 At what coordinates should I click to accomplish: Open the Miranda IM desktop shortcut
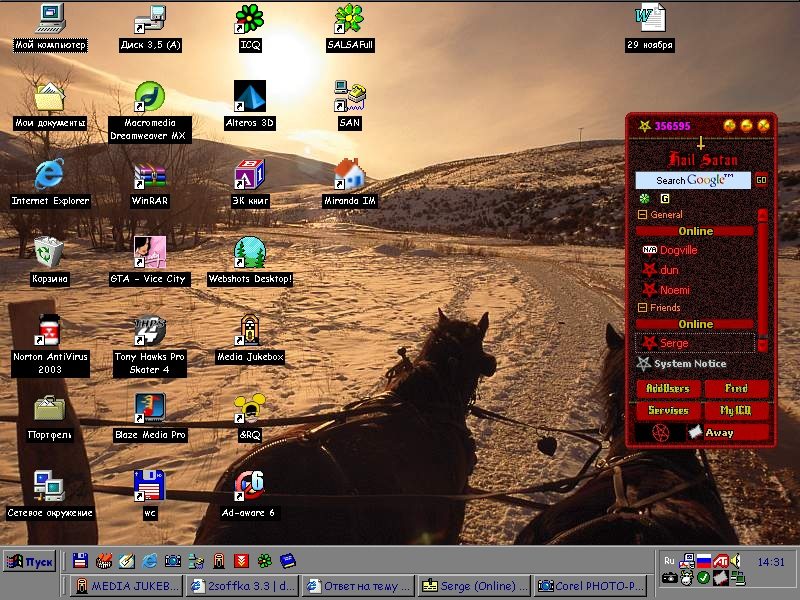pos(349,176)
